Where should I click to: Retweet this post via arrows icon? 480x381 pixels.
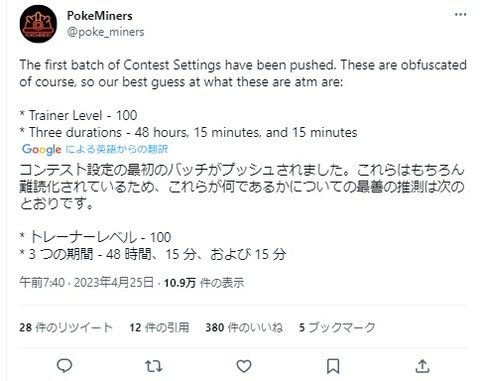(154, 366)
